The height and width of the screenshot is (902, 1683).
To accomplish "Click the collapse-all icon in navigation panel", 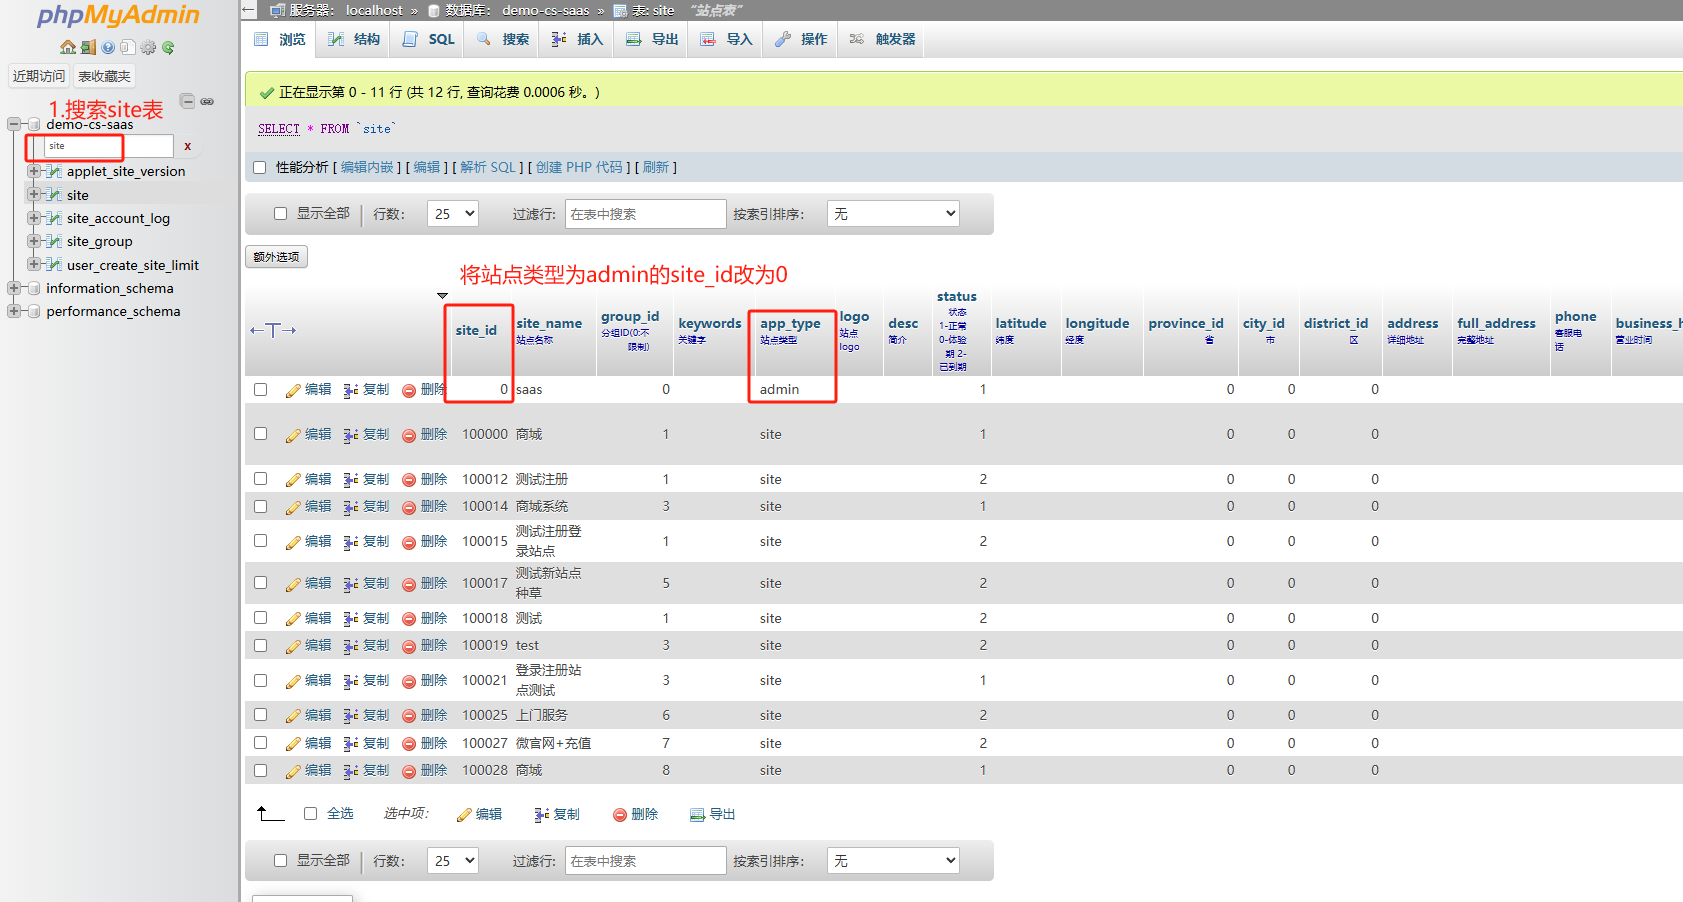I will [x=187, y=101].
